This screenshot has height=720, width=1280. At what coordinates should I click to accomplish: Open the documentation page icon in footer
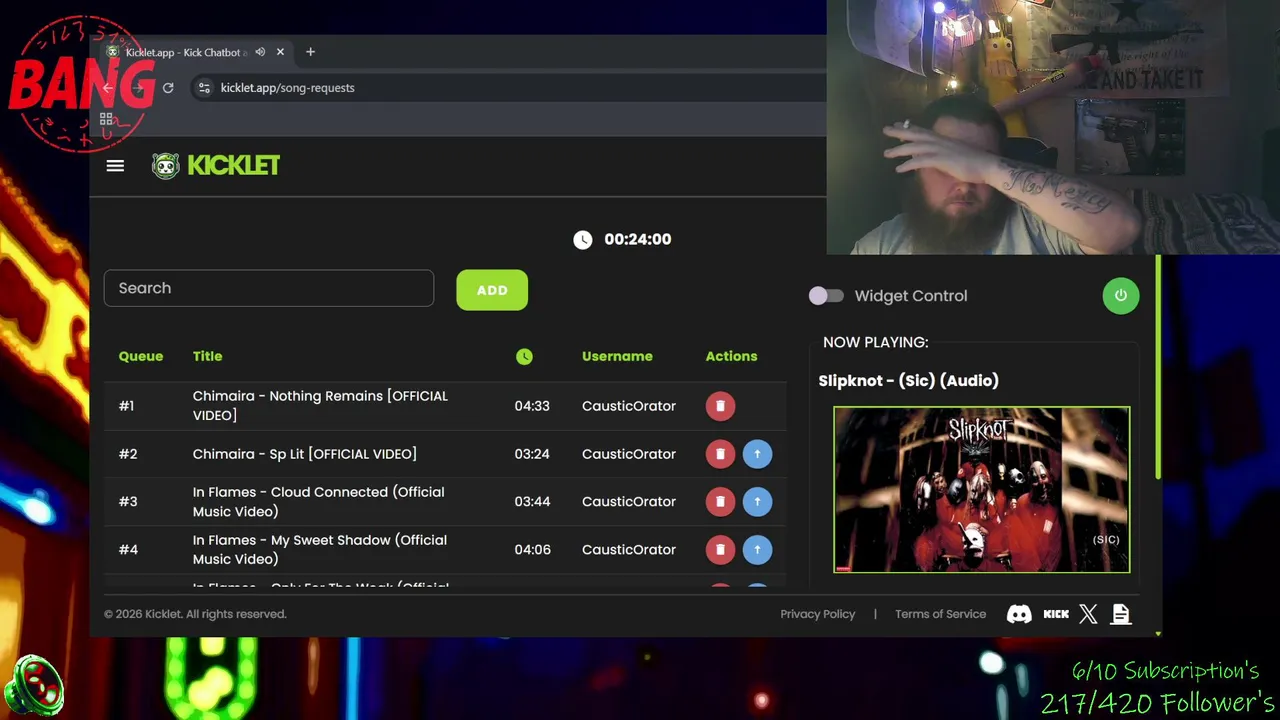click(x=1121, y=614)
